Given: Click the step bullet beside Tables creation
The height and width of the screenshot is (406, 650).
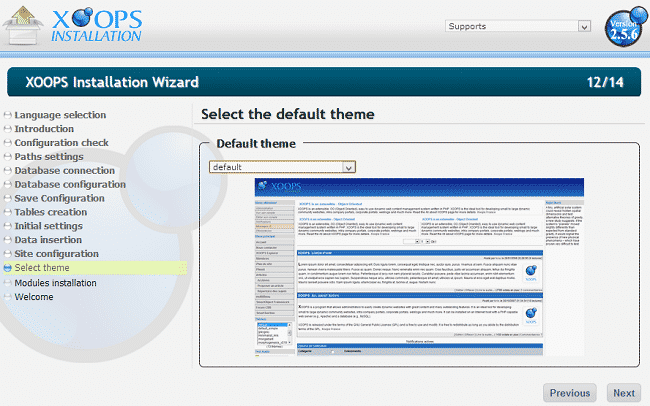Looking at the screenshot, I should (7, 212).
